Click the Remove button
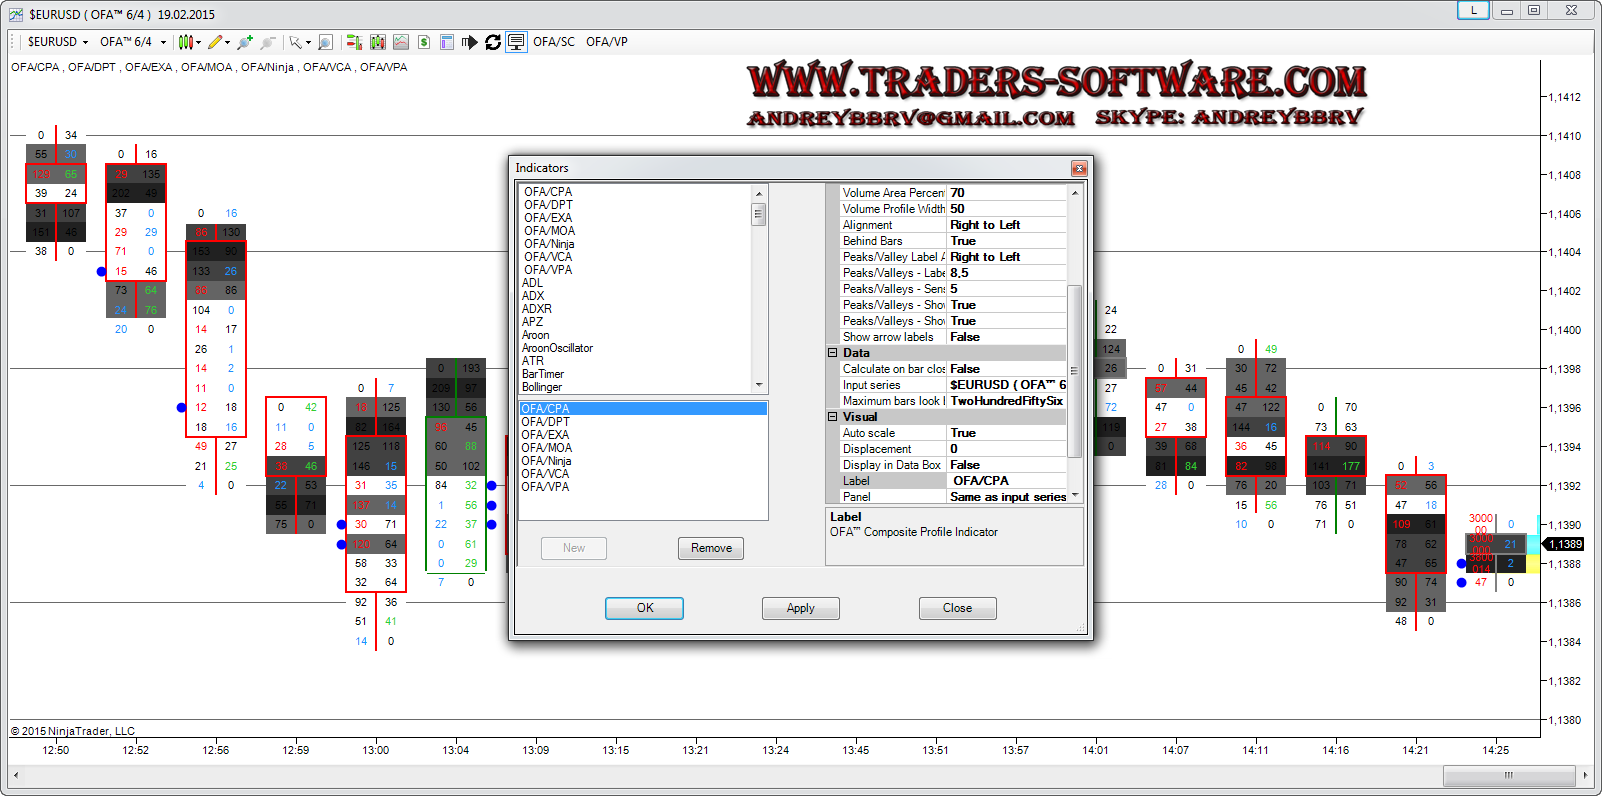Viewport: 1602px width, 796px height. (711, 548)
